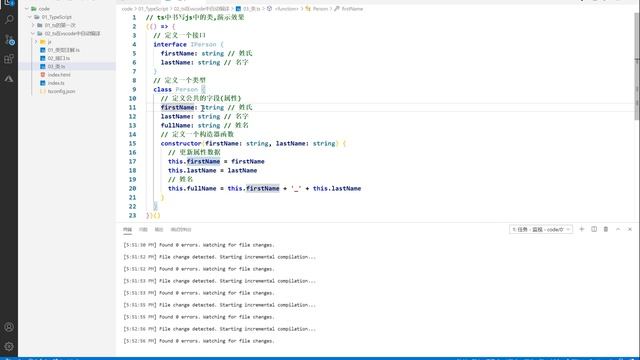
Task: Switch to the first (active) panel tab
Action: (127, 229)
